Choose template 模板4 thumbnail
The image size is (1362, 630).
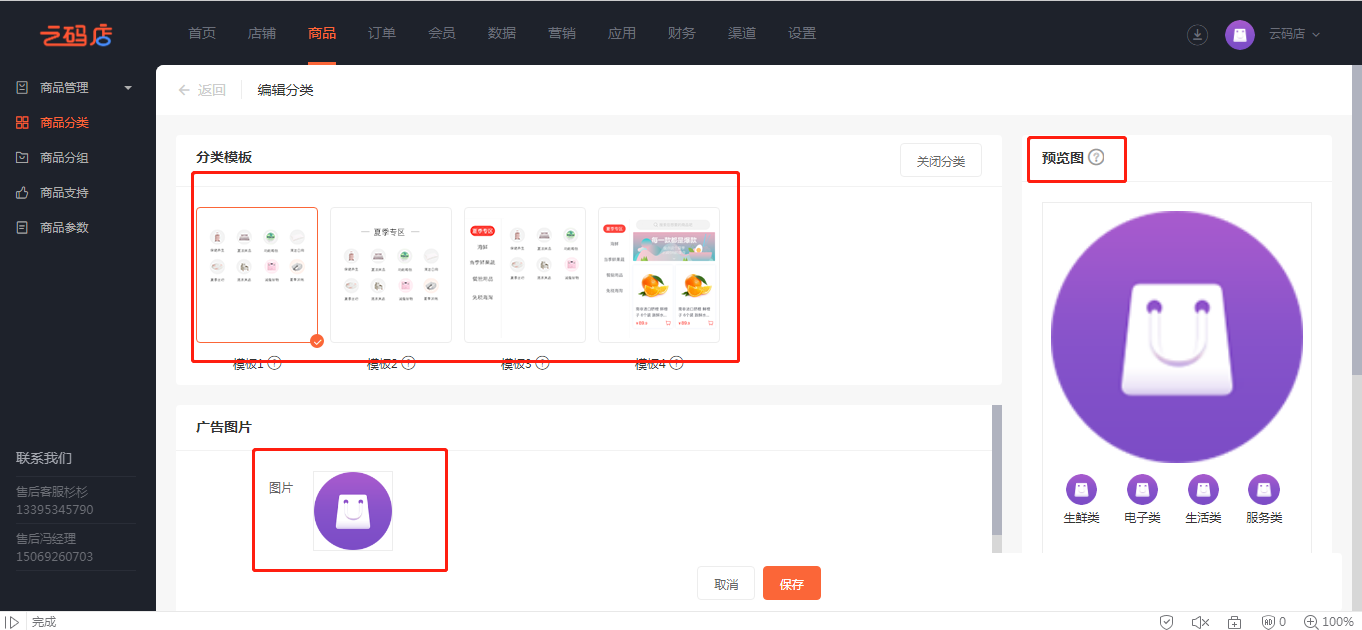659,275
